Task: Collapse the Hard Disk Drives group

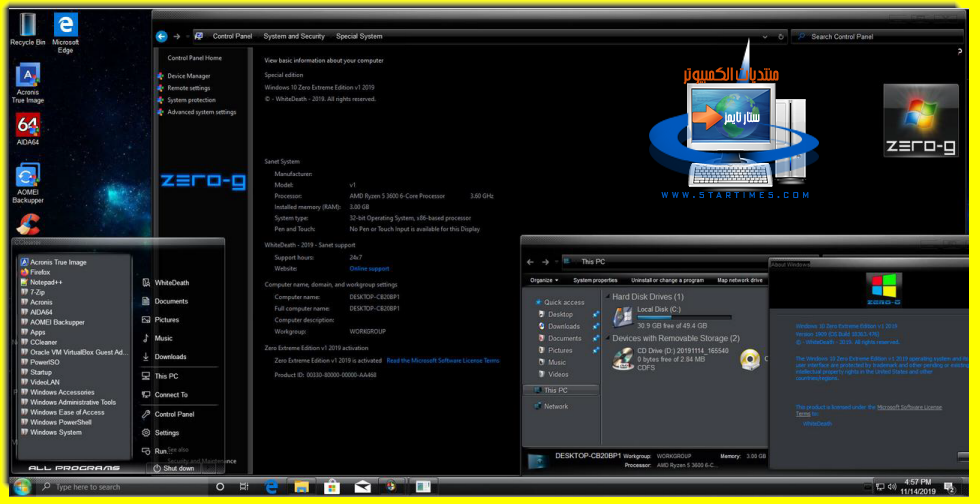Action: 607,296
